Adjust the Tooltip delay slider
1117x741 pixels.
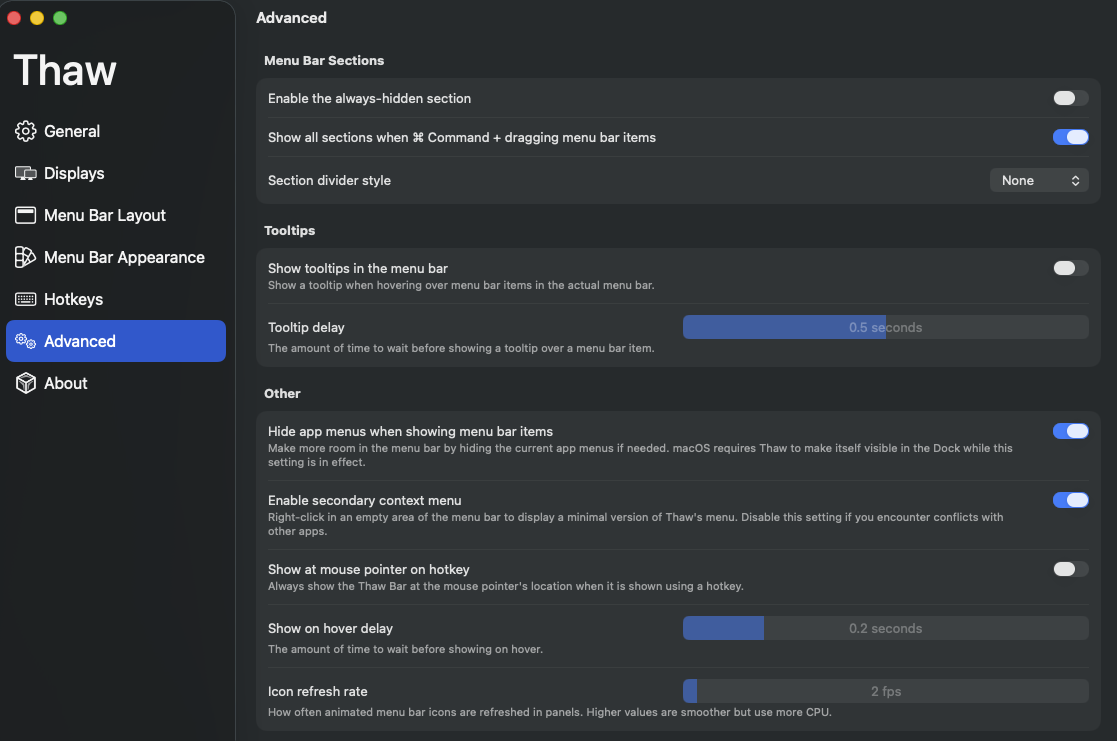[885, 328]
